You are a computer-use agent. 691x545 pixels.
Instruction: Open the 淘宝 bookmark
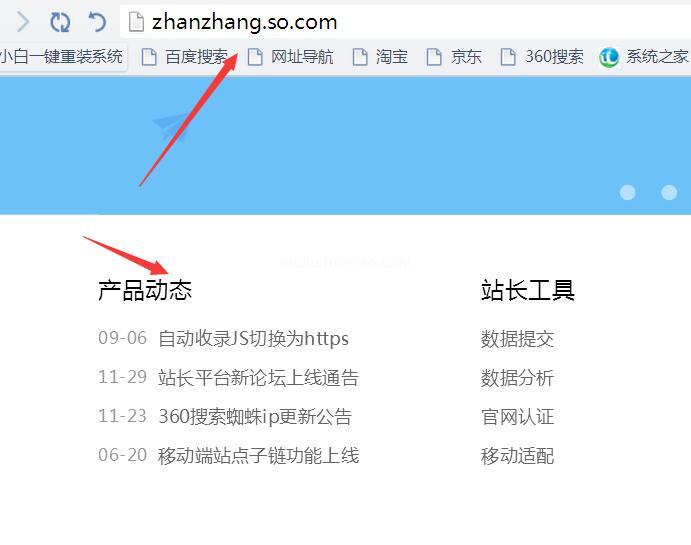380,57
